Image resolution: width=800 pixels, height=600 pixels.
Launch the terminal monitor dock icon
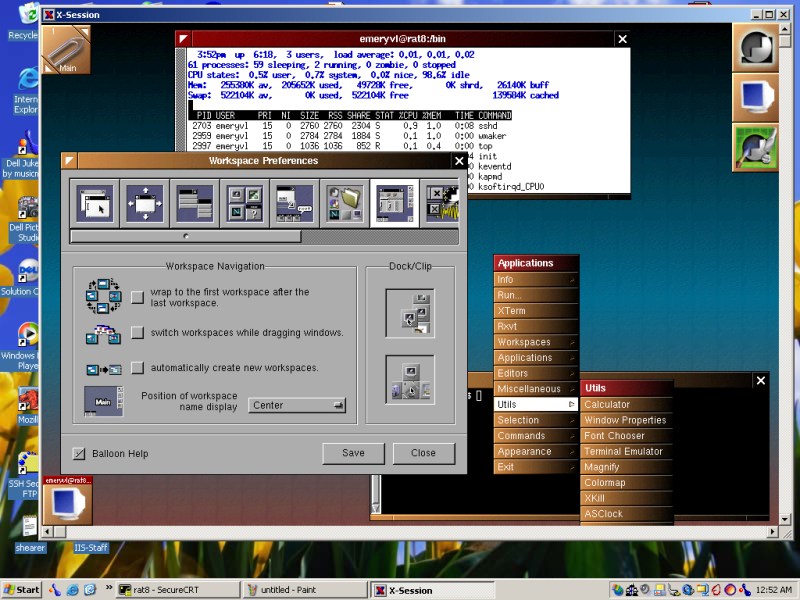pos(757,97)
